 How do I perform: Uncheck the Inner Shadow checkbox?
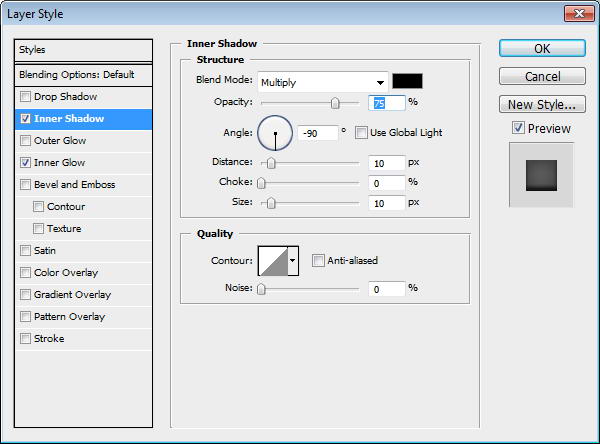pyautogui.click(x=25, y=119)
